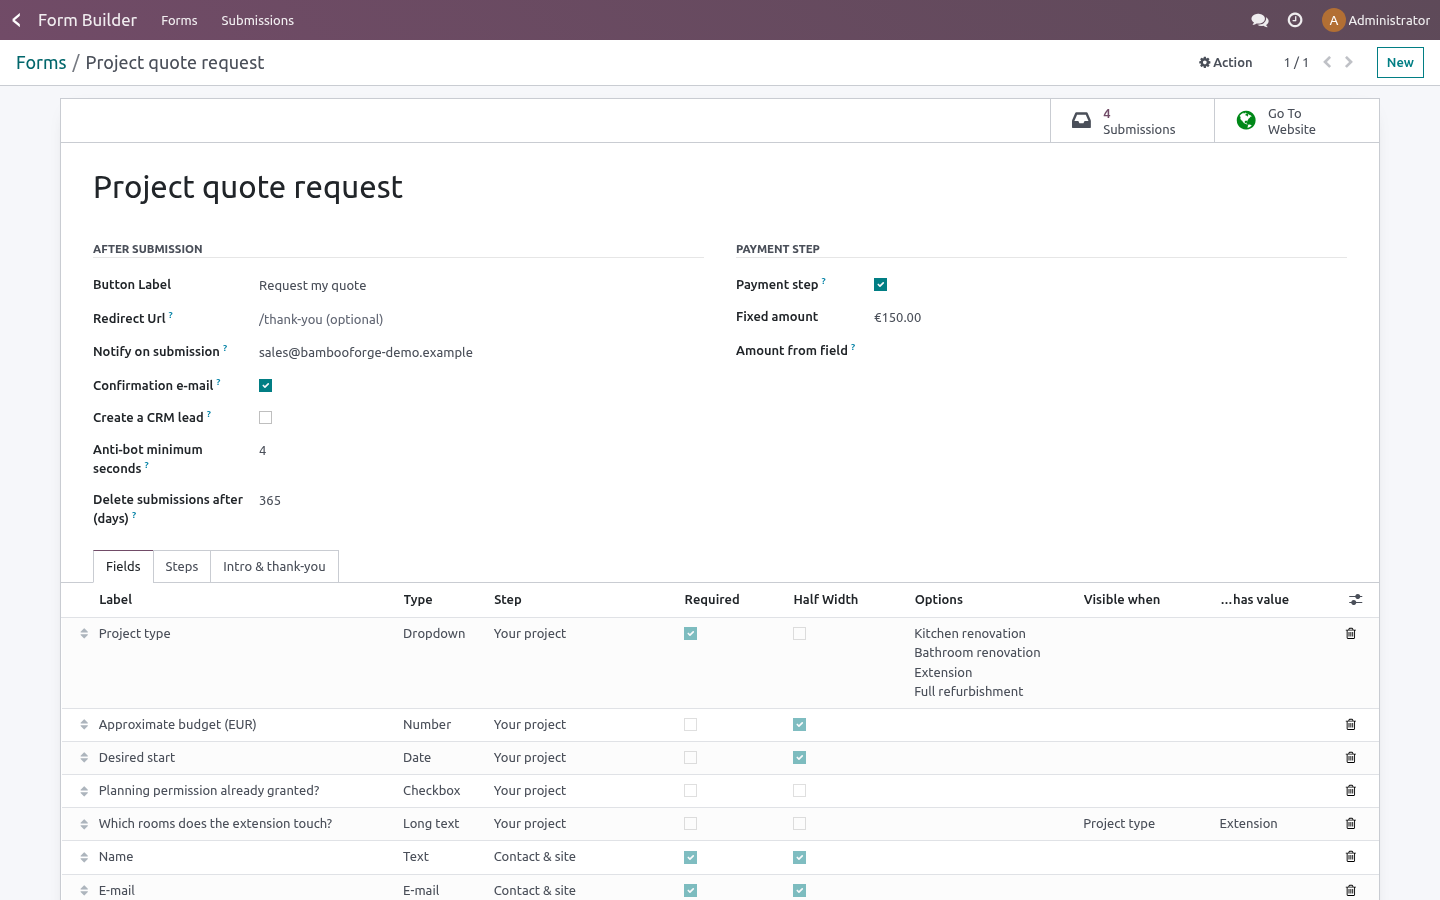Toggle the Confirmation e-mail checkbox
1440x900 pixels.
click(265, 386)
